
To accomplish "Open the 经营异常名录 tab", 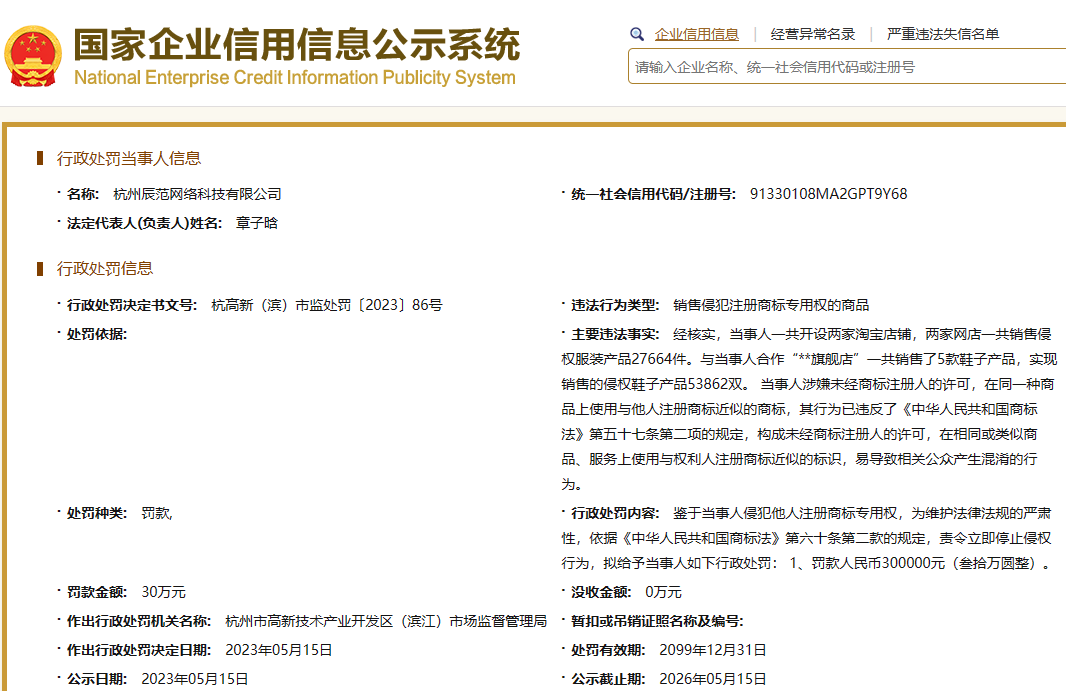I will click(x=812, y=34).
